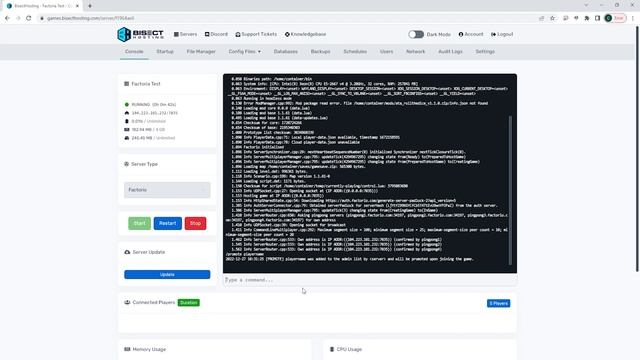Screen dimensions: 640x360
Task: Click the Server Update heading
Action: tap(149, 252)
